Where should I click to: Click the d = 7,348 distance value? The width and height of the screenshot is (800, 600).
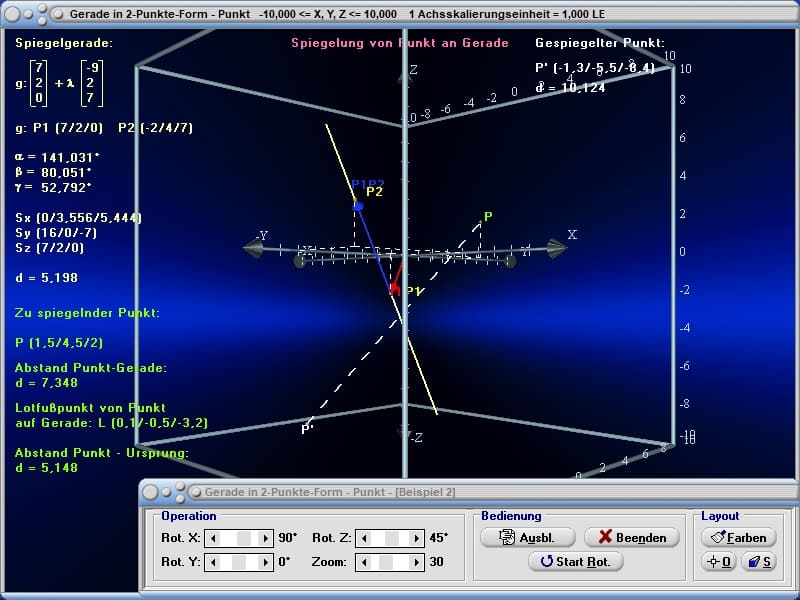(46, 383)
